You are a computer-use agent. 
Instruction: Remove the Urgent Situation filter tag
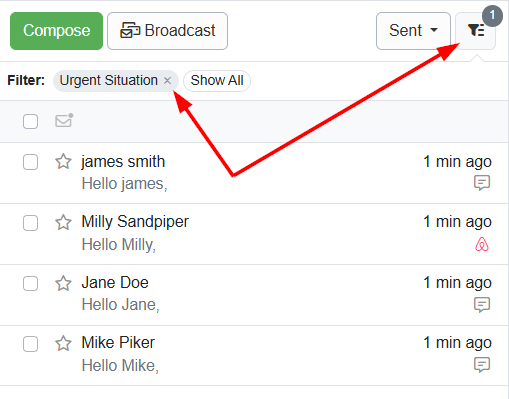coord(168,80)
